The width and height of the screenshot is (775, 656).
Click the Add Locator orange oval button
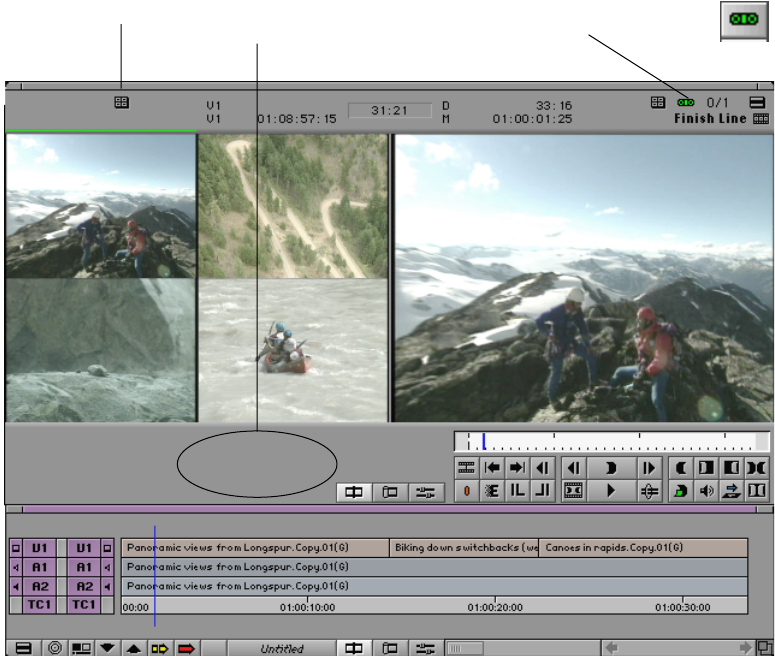click(x=466, y=490)
